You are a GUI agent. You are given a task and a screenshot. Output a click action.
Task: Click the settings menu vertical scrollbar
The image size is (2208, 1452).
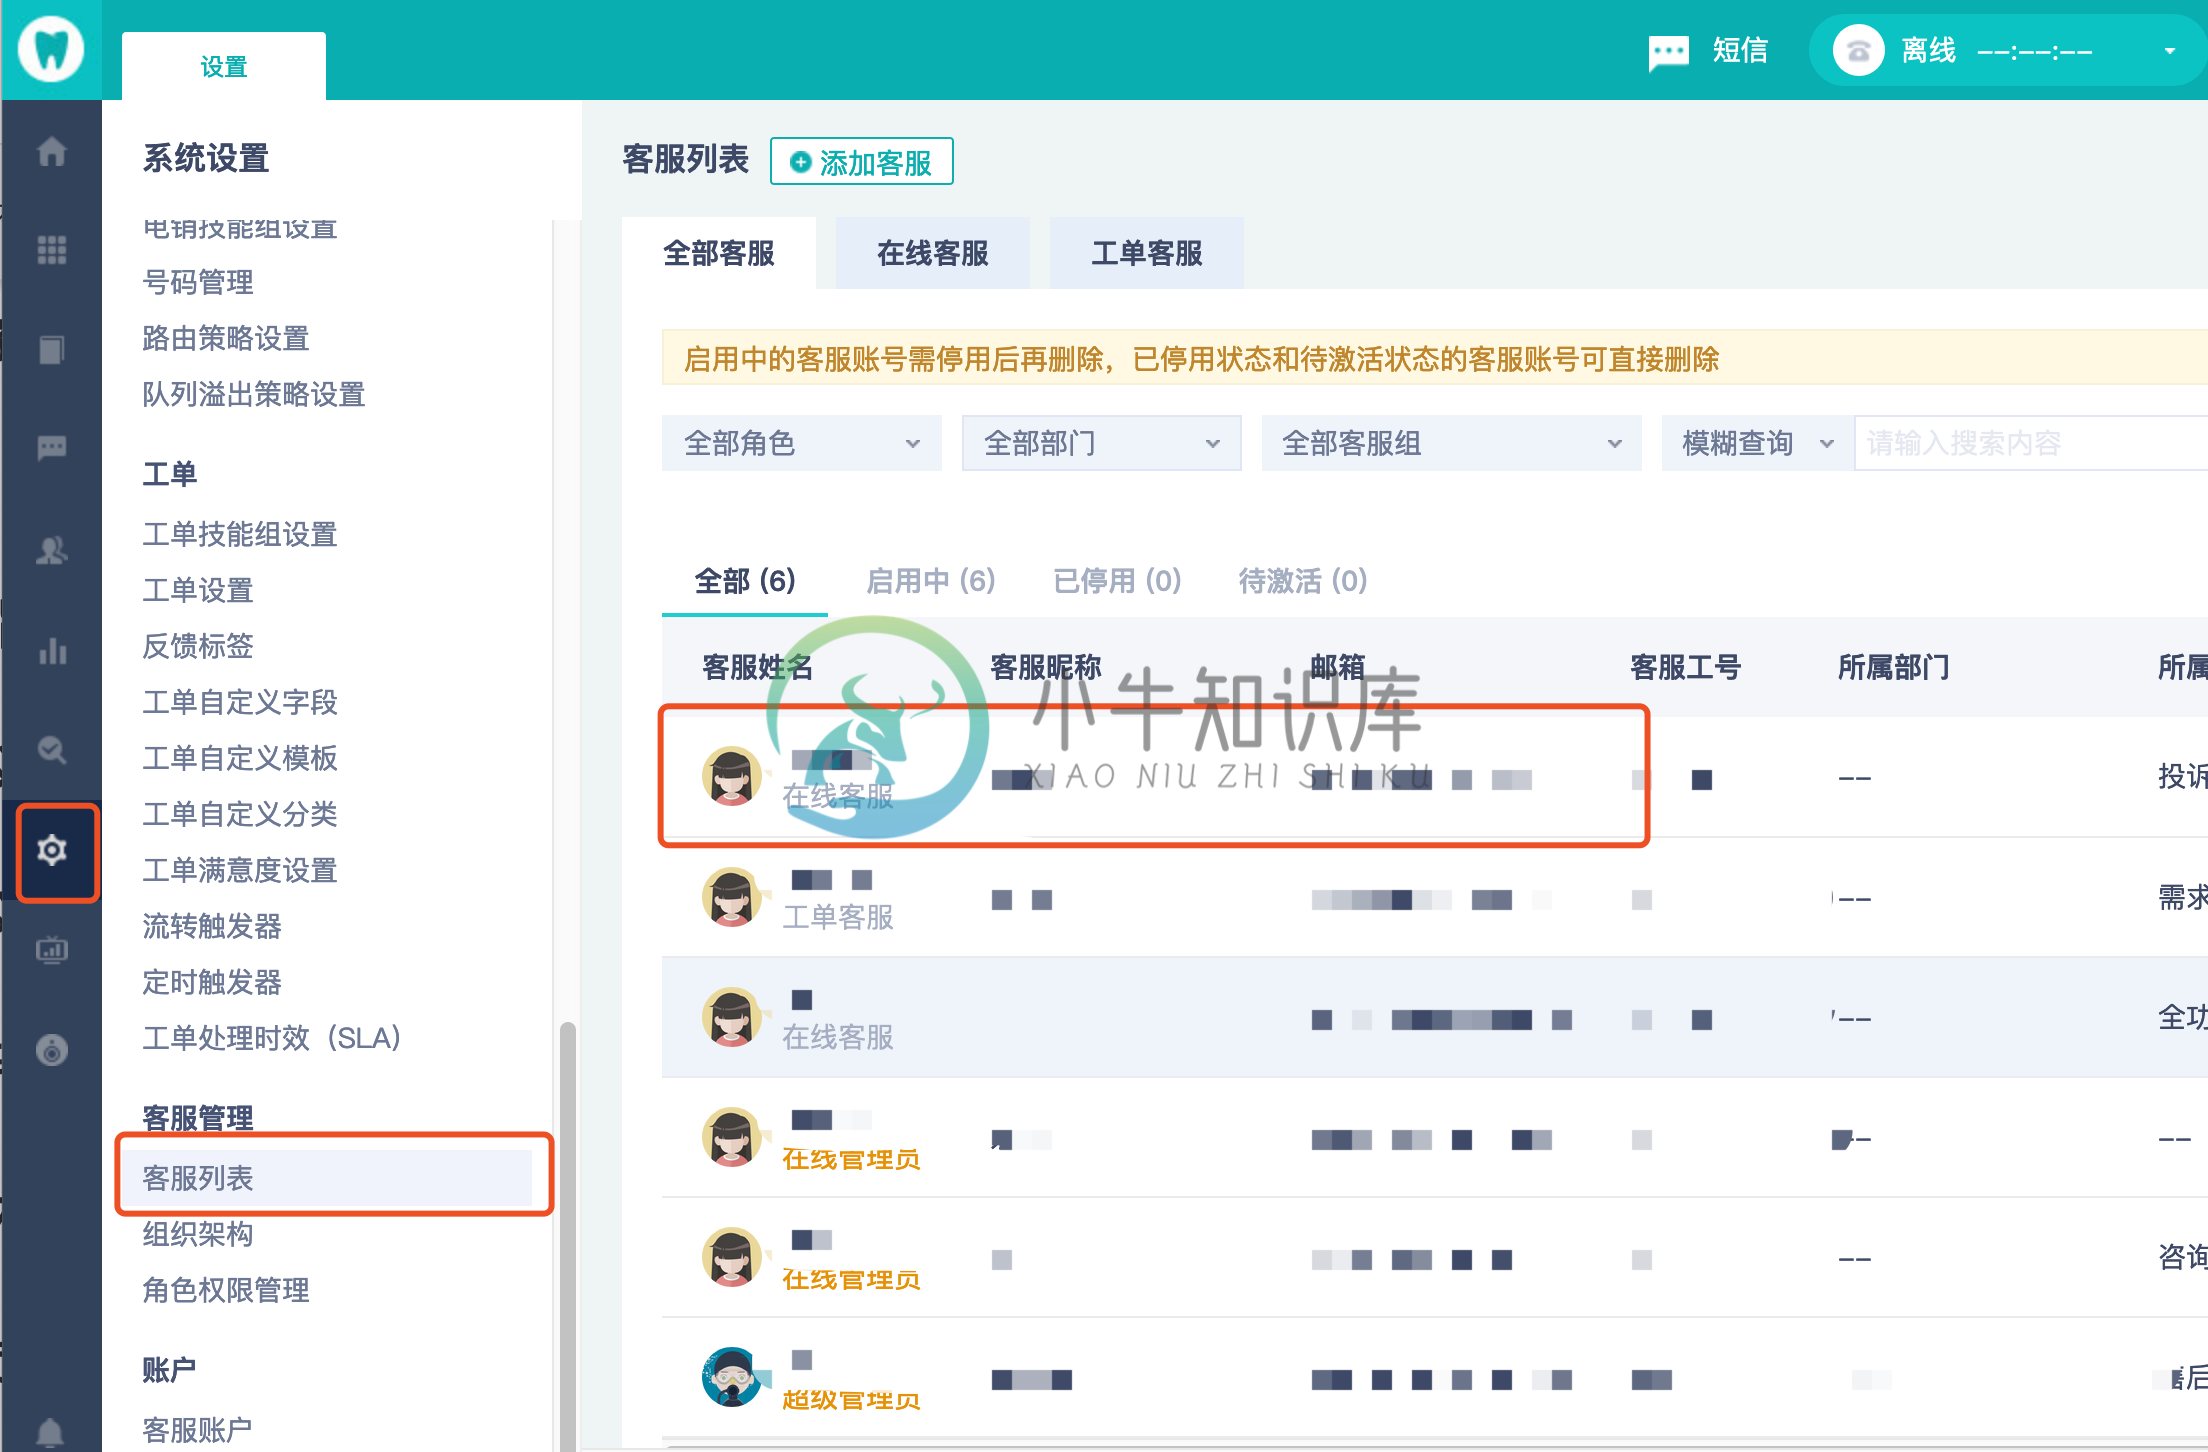coord(567,1236)
